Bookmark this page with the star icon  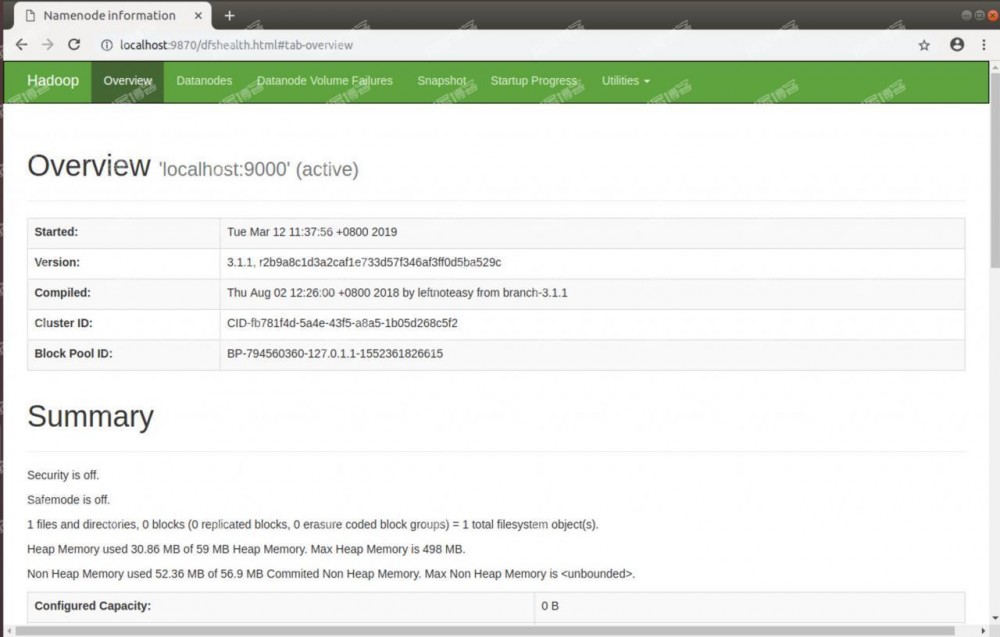[924, 45]
